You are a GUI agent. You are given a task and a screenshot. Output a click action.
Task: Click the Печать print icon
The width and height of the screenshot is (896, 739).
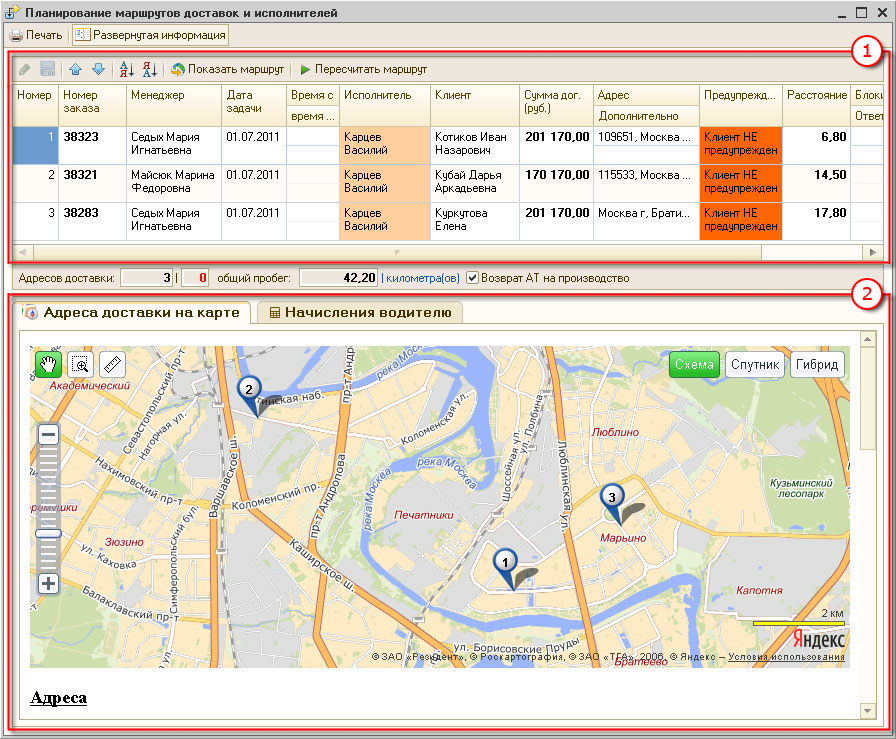16,35
